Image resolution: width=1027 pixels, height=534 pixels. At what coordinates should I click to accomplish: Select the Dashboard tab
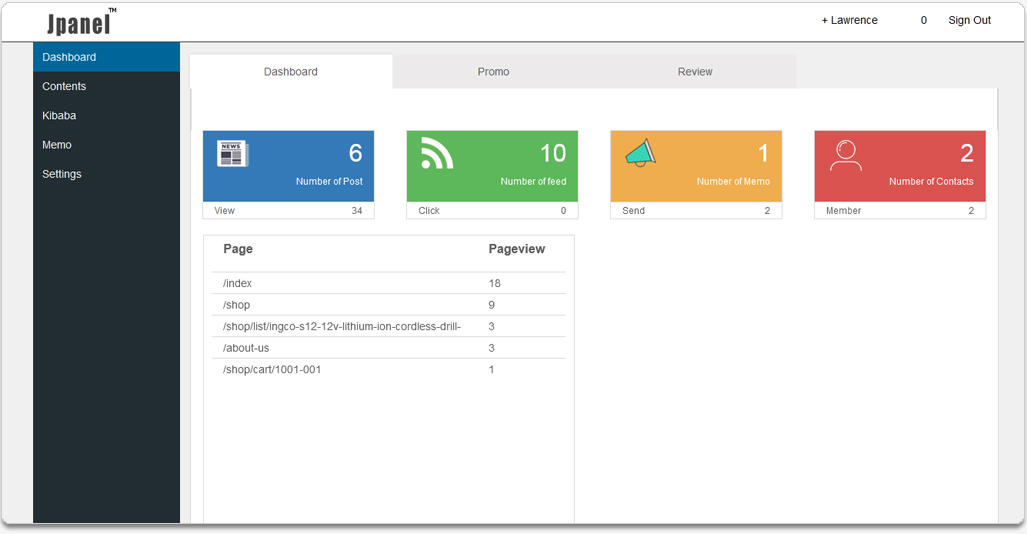[291, 71]
